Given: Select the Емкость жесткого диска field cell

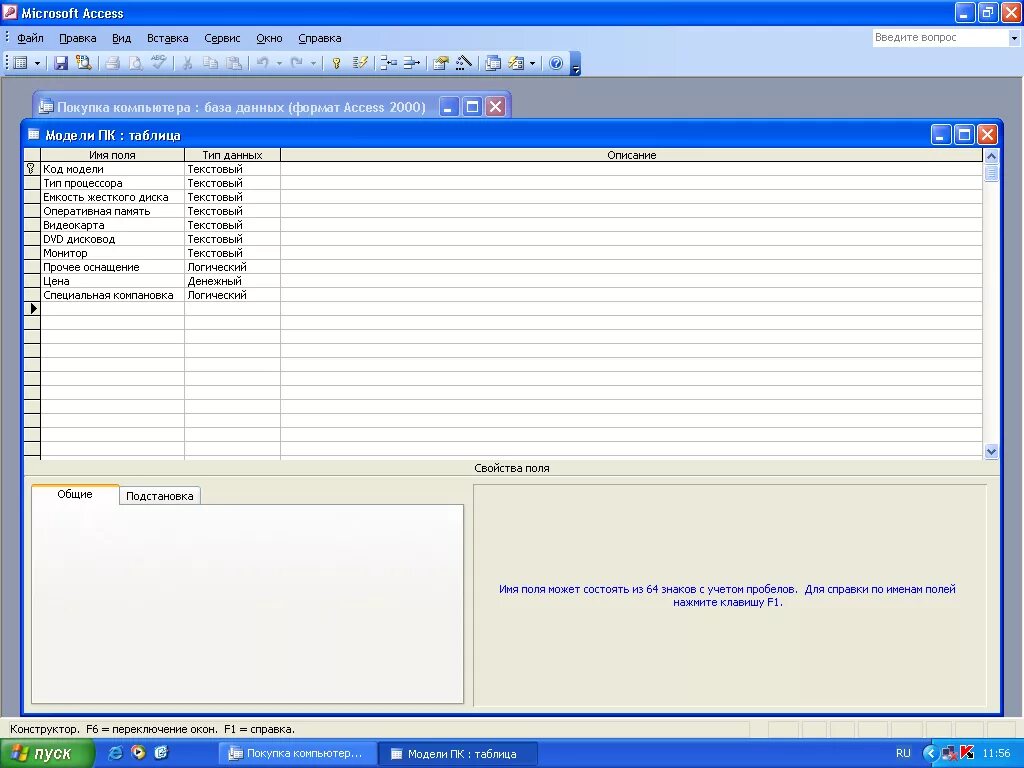Looking at the screenshot, I should (112, 197).
